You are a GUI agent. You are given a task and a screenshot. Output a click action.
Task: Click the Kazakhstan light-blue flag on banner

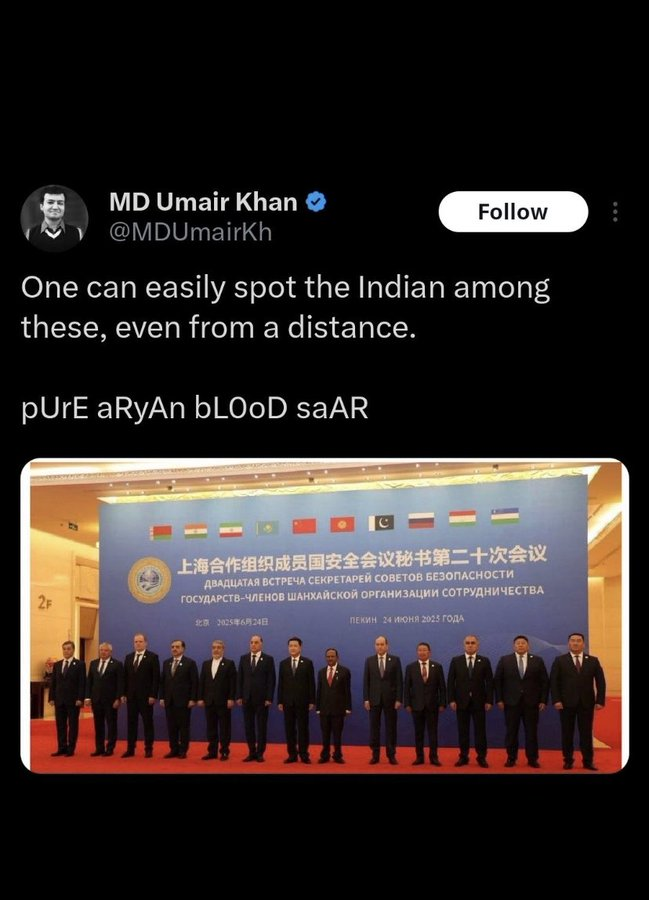point(267,527)
